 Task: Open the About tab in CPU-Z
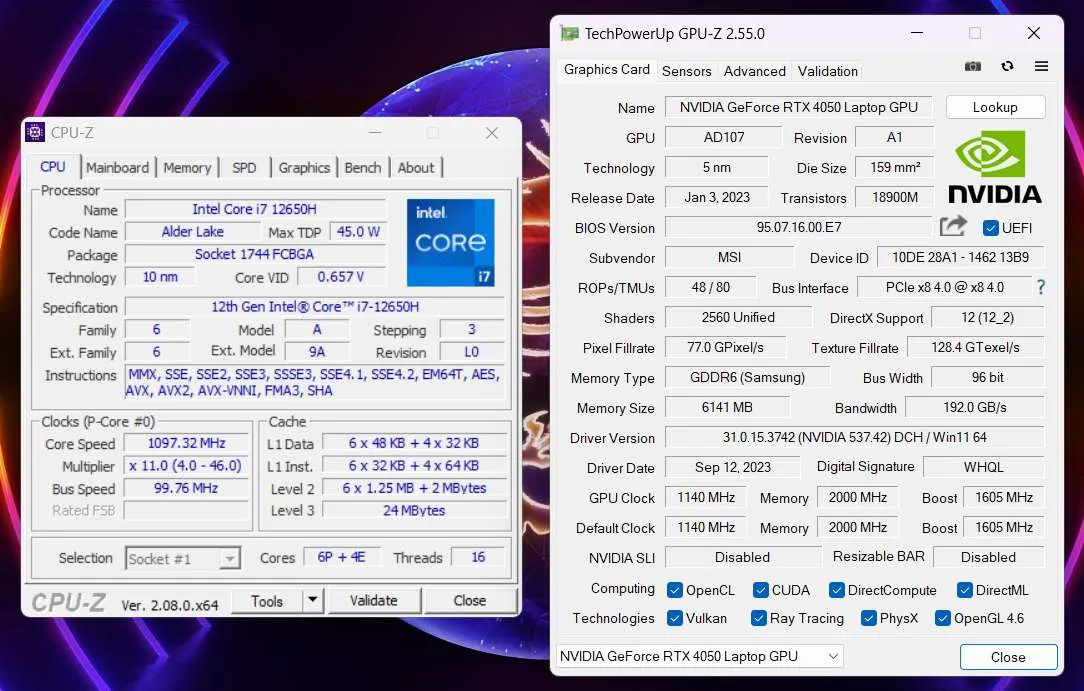tap(416, 168)
